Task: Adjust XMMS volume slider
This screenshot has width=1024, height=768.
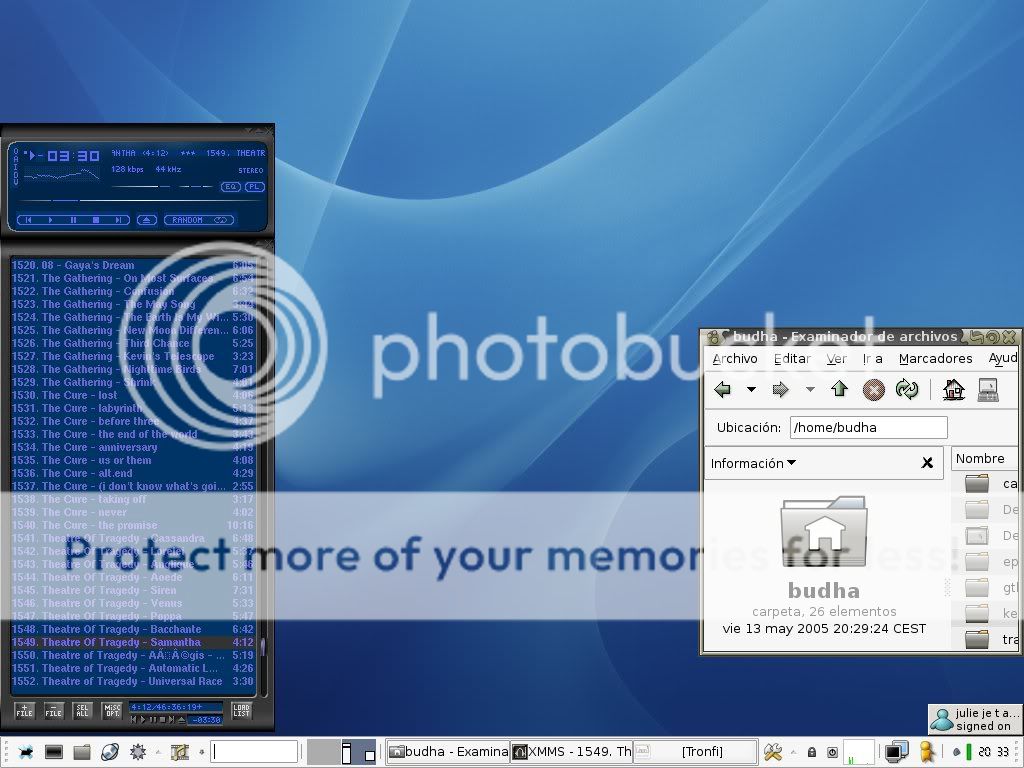Action: 141,187
